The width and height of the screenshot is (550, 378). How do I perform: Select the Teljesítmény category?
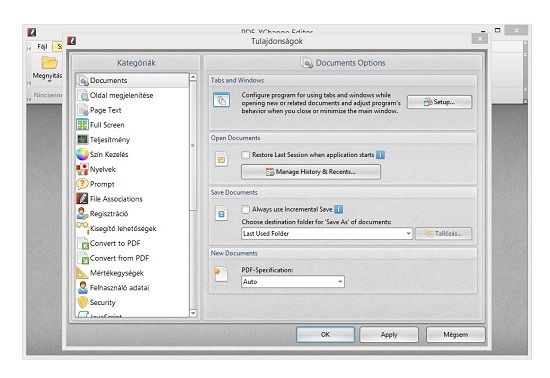[x=132, y=140]
